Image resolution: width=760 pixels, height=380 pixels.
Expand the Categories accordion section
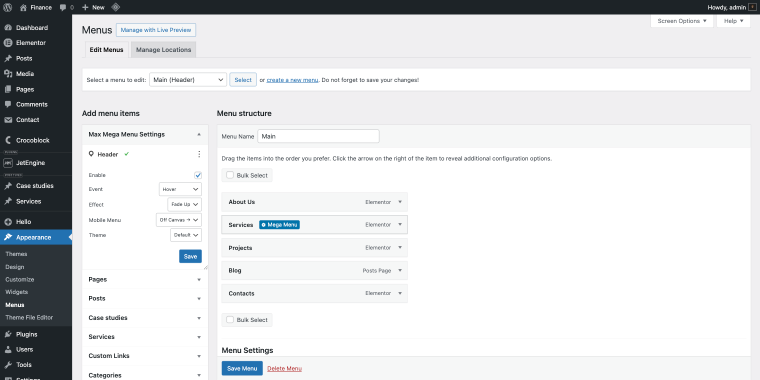145,375
